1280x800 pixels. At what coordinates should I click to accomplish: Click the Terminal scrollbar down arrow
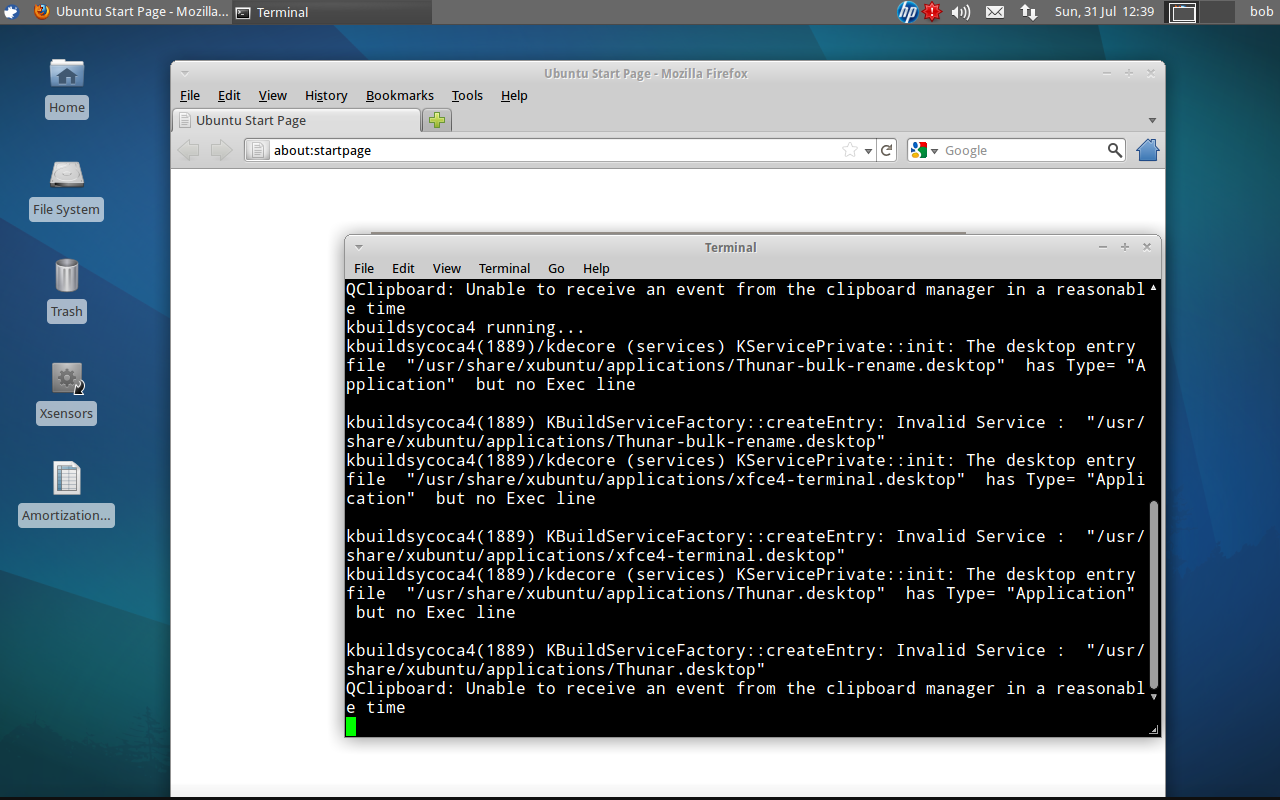(x=1153, y=696)
